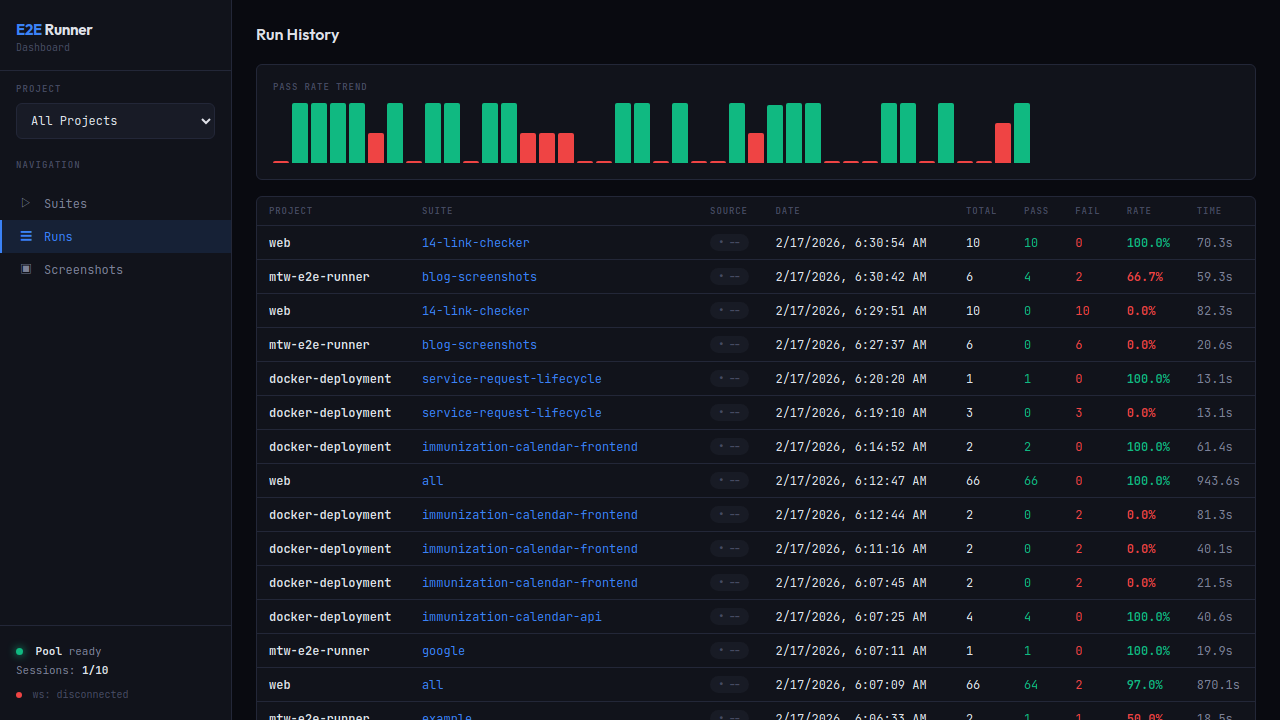This screenshot has height=720, width=1280.
Task: Click the 66.7% rate value
Action: tap(1145, 277)
